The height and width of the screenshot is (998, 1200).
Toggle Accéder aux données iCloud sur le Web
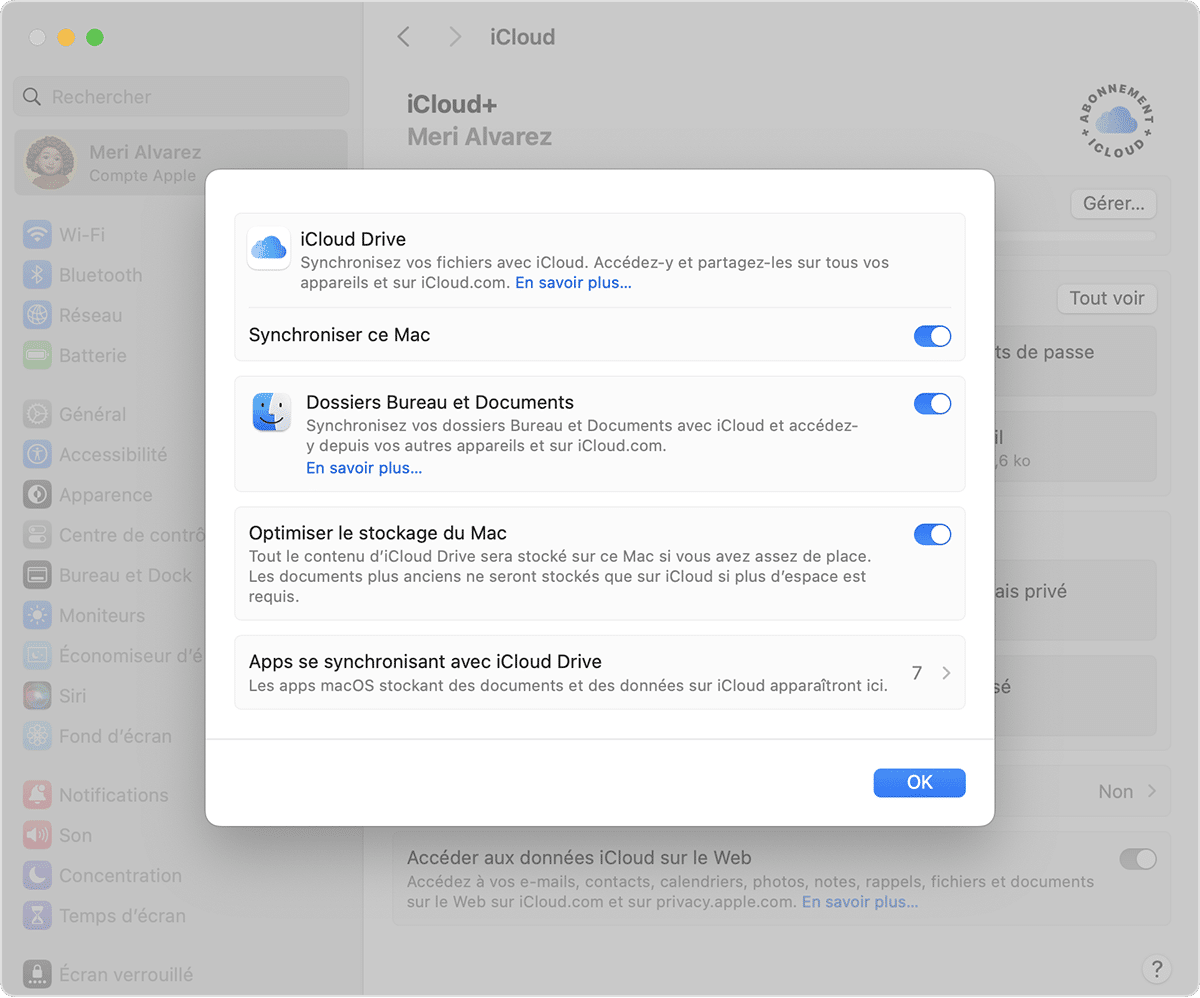(1138, 859)
